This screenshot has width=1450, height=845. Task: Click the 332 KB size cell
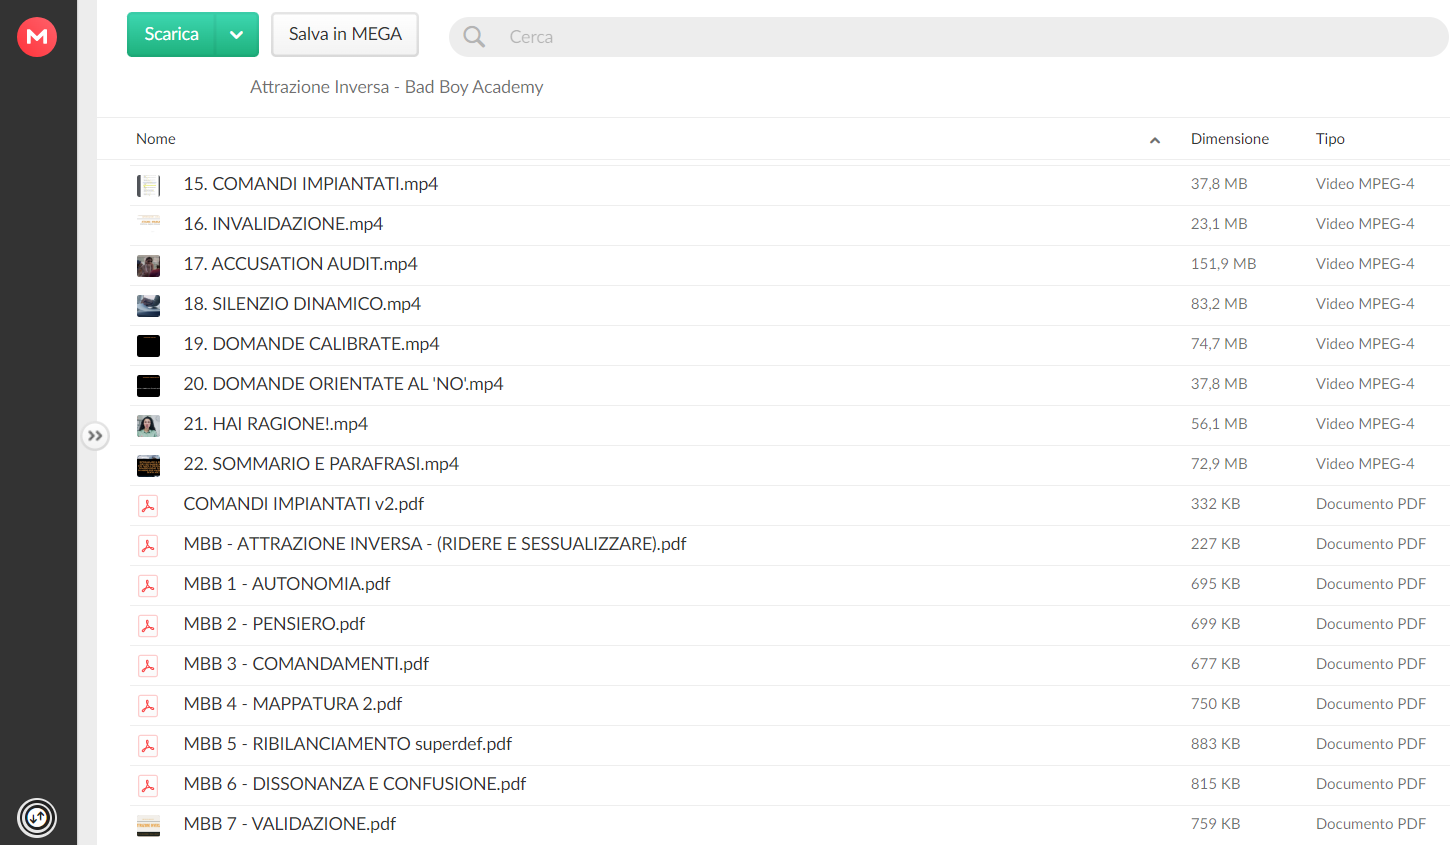[1215, 504]
